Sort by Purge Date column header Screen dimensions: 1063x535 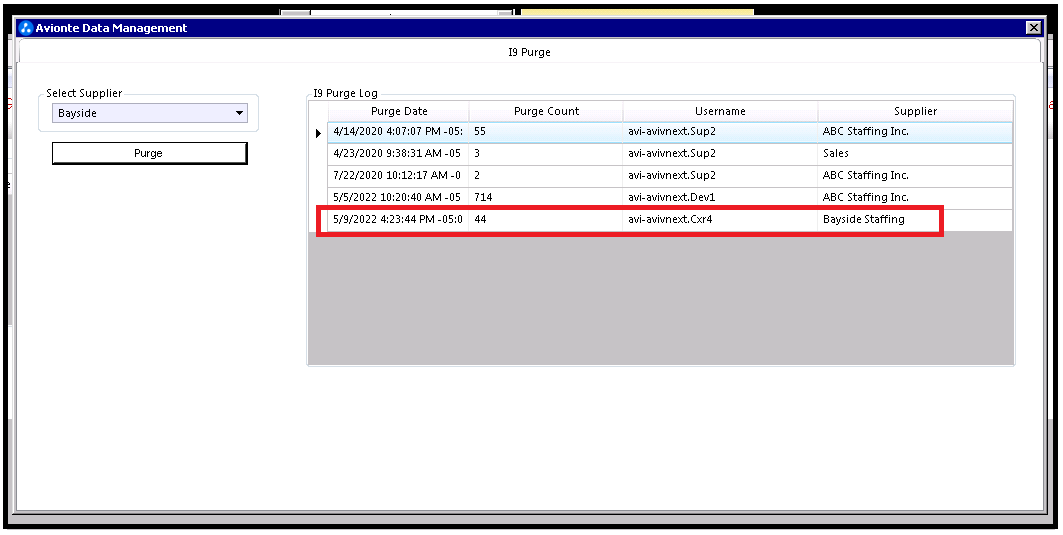pos(399,111)
